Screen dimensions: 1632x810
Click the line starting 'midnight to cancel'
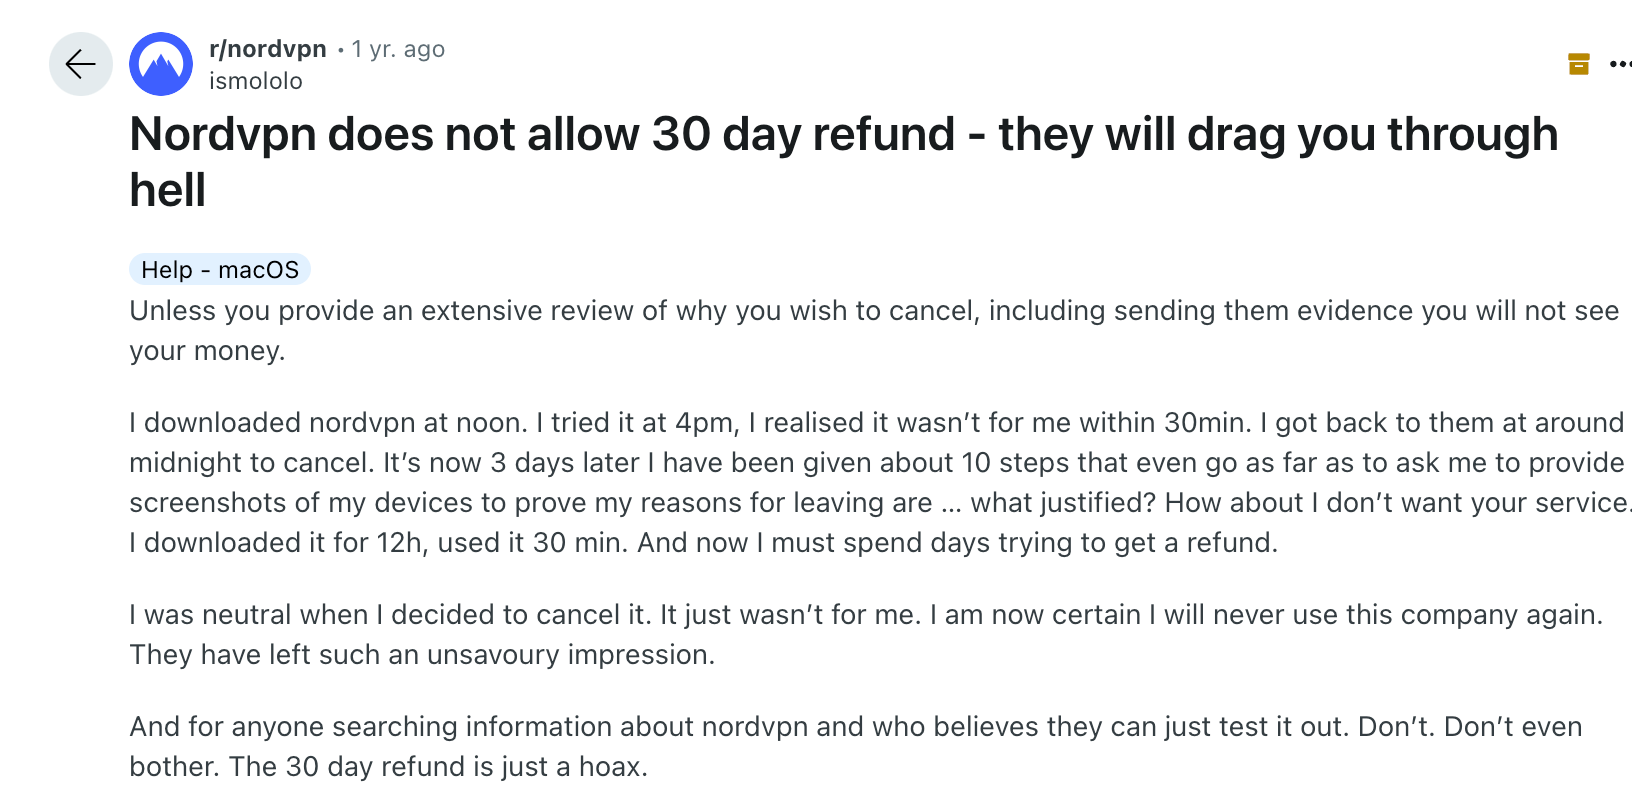point(876,463)
